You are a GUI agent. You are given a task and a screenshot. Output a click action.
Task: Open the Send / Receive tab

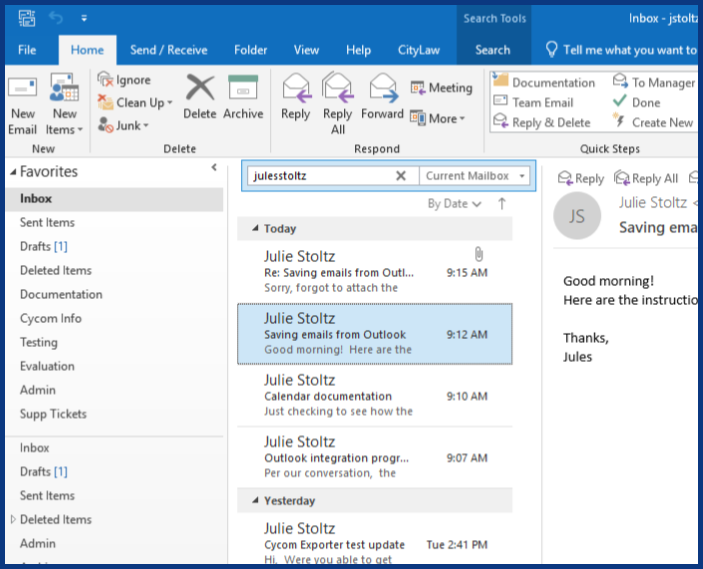click(x=169, y=50)
